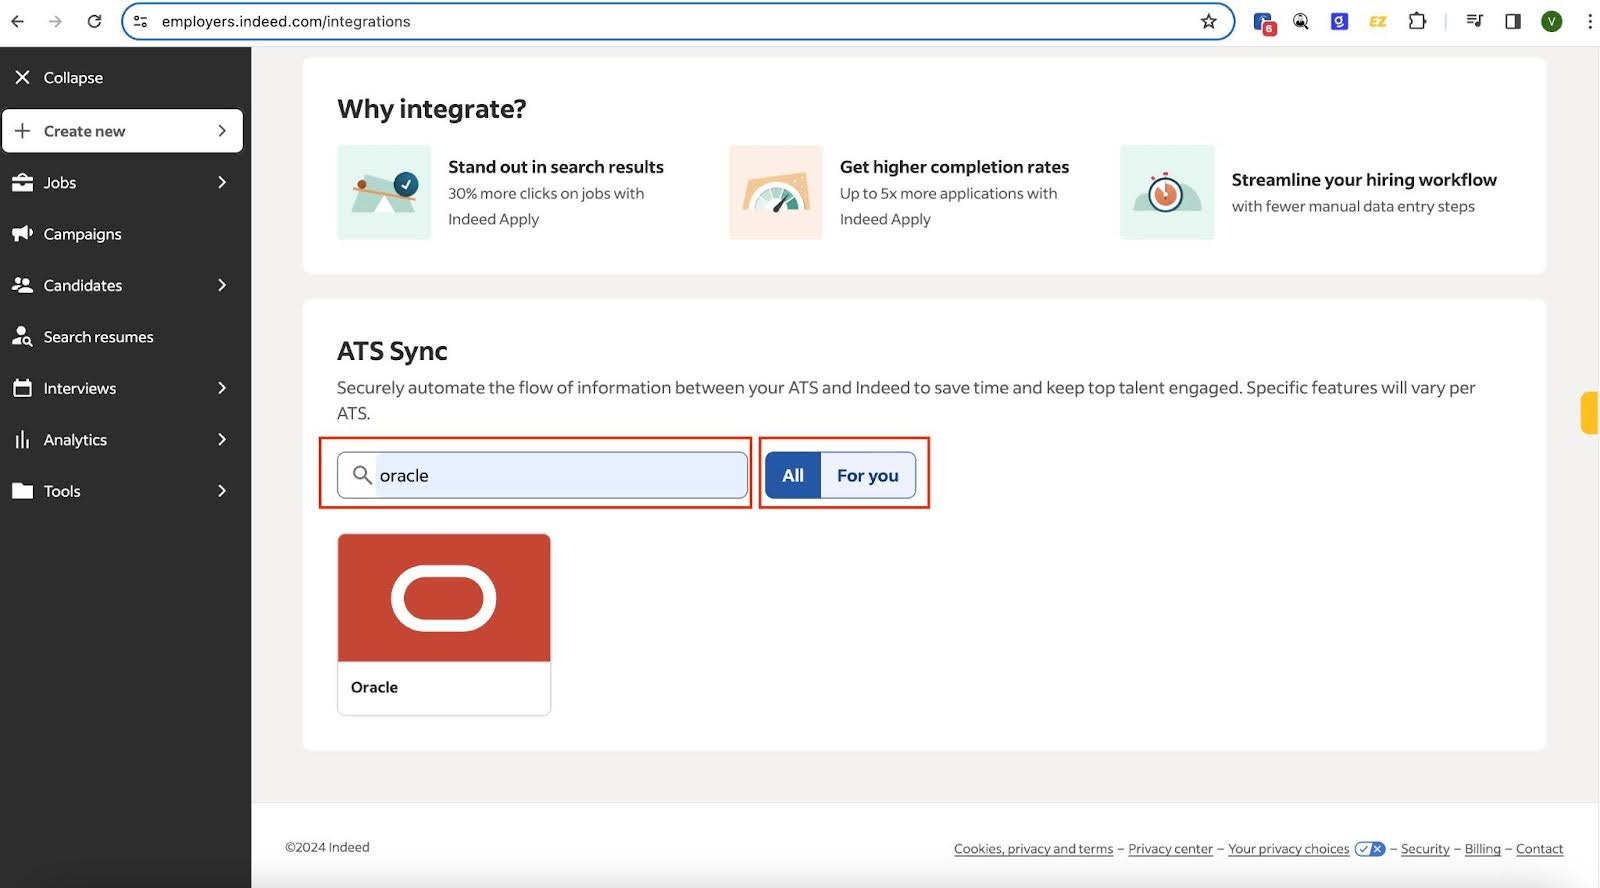The width and height of the screenshot is (1600, 888).
Task: Open Campaigns megaphone icon
Action: point(22,233)
